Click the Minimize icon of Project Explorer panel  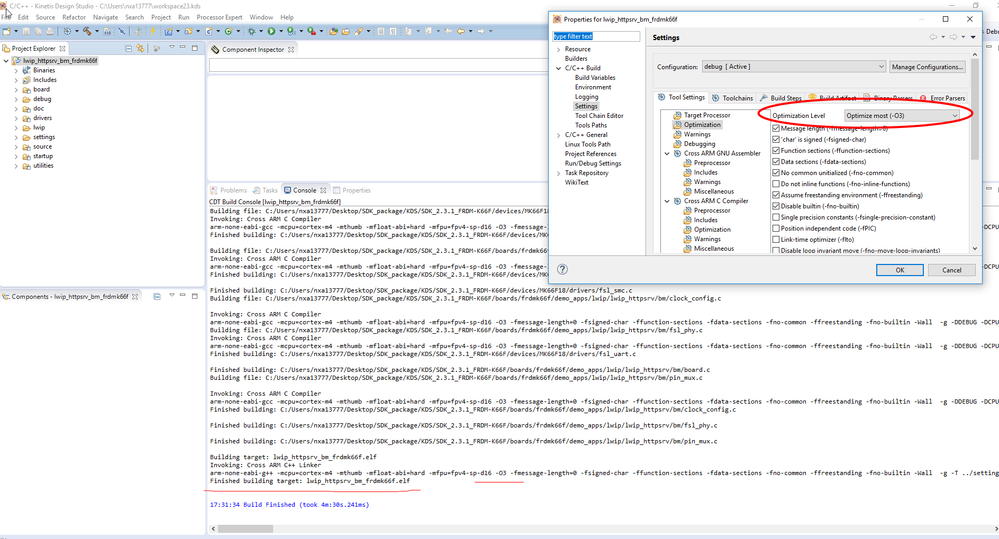[x=182, y=48]
